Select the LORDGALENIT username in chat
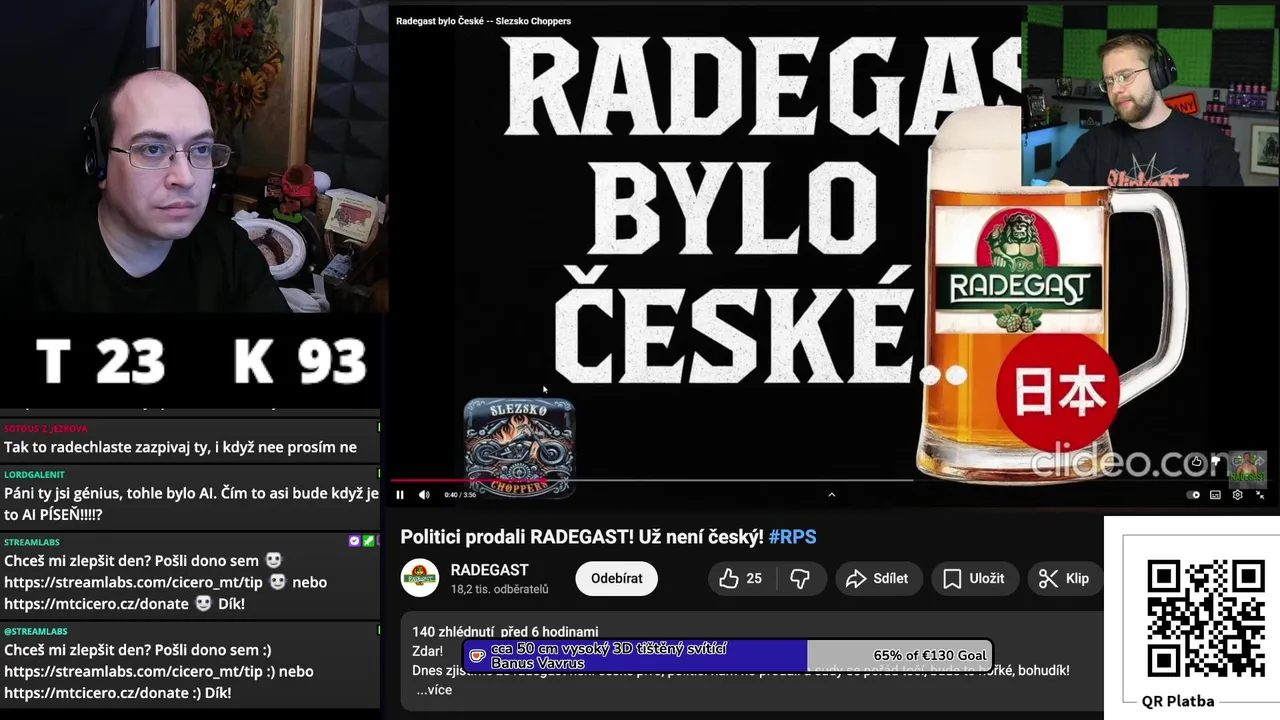Viewport: 1280px width, 720px height. [34, 474]
